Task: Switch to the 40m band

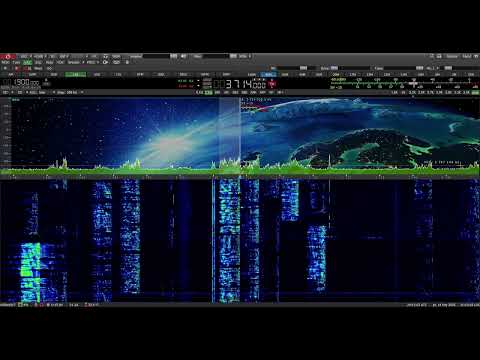Action: [302, 74]
